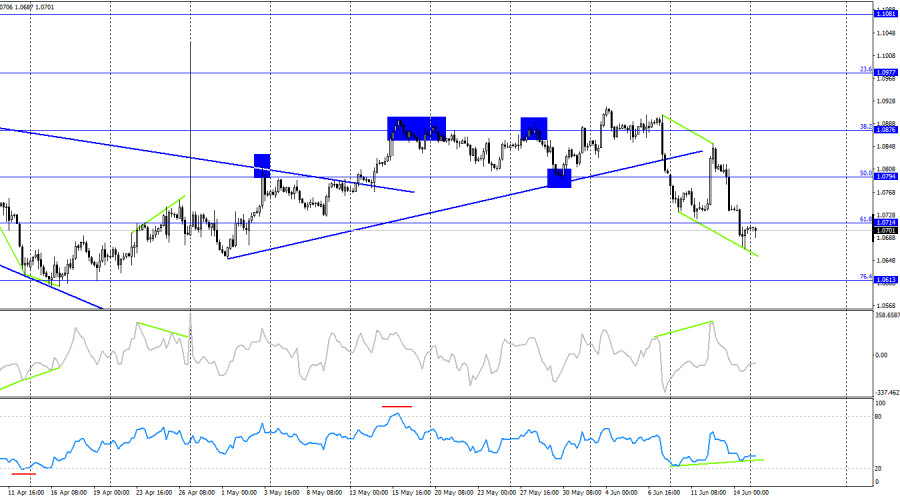Select the blue rectangle near 3 May 16:00
The image size is (900, 500).
click(x=262, y=166)
